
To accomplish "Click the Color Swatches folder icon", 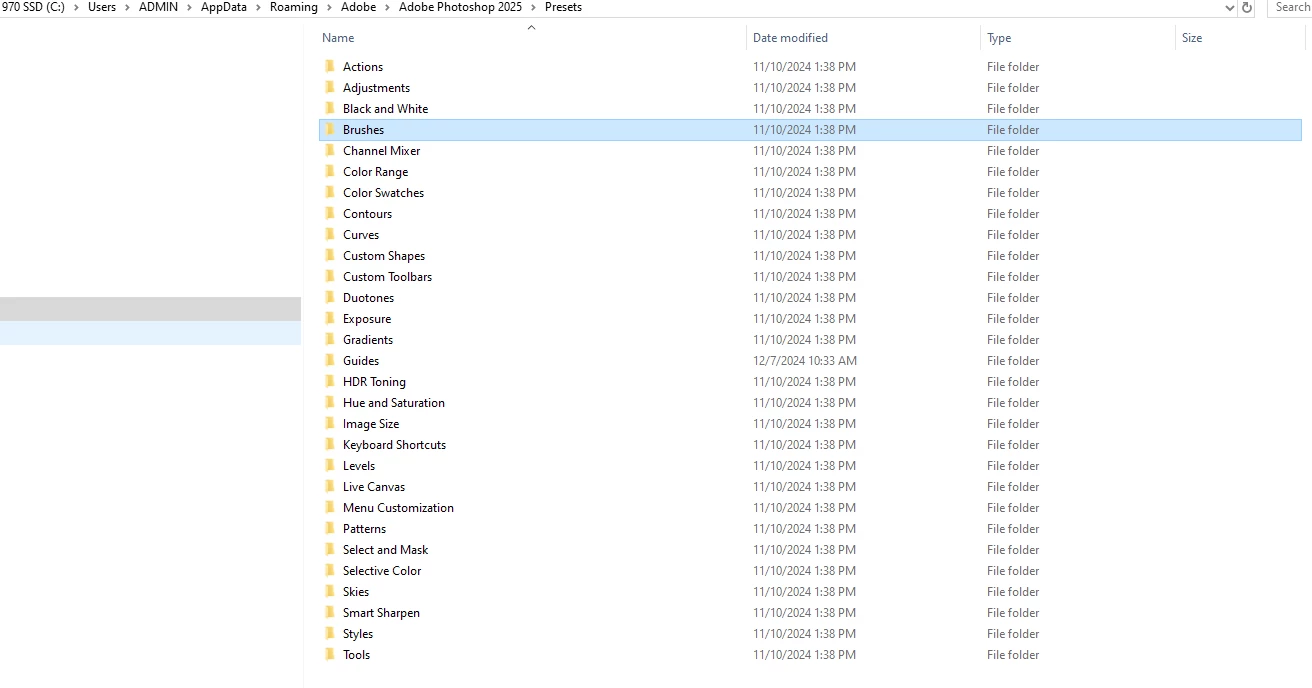I will click(x=330, y=193).
